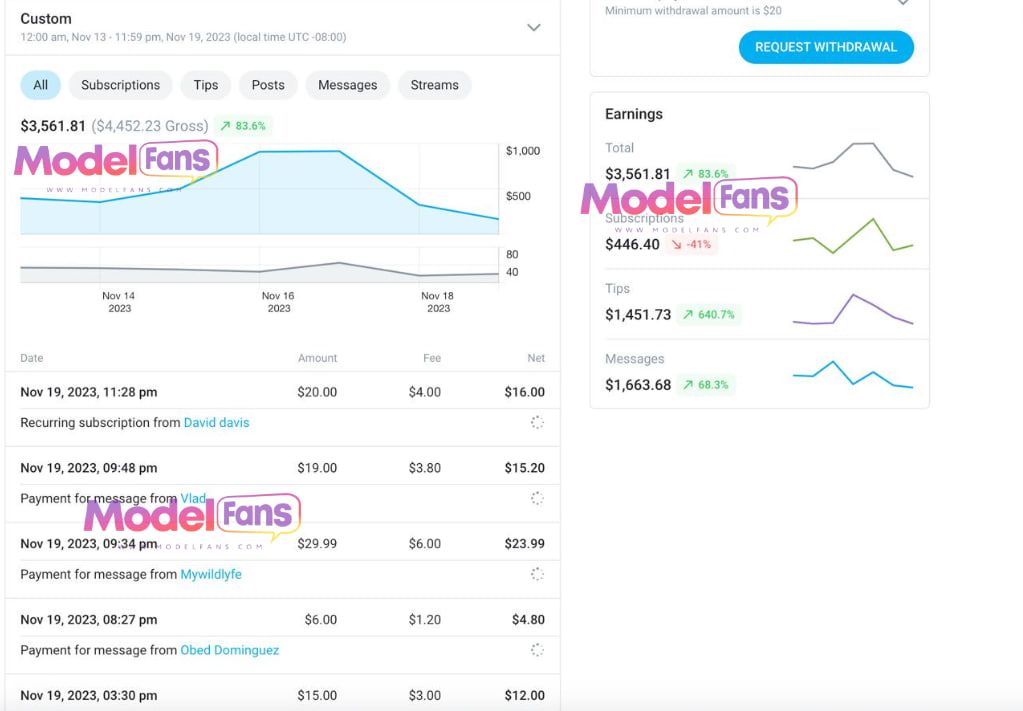Viewport: 1023px width, 711px height.
Task: Click the -41% Subscriptions trend badge
Action: (x=692, y=245)
